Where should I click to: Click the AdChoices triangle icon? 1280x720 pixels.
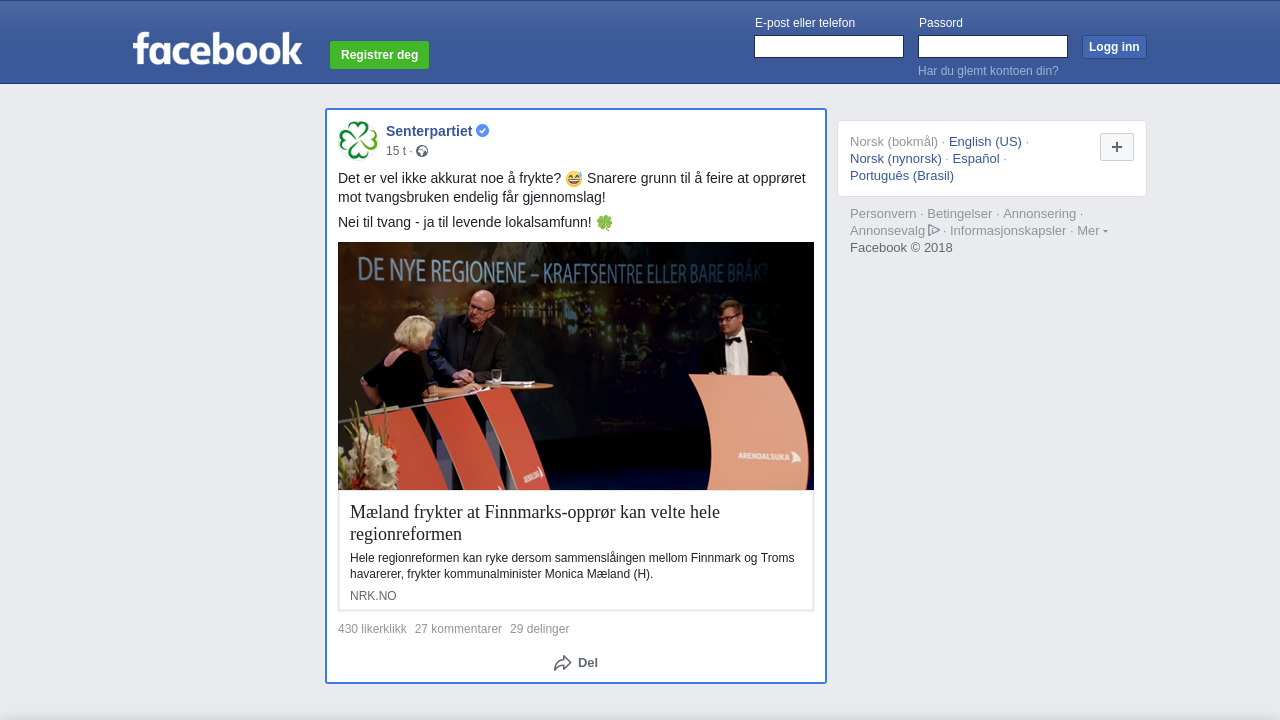pos(934,230)
